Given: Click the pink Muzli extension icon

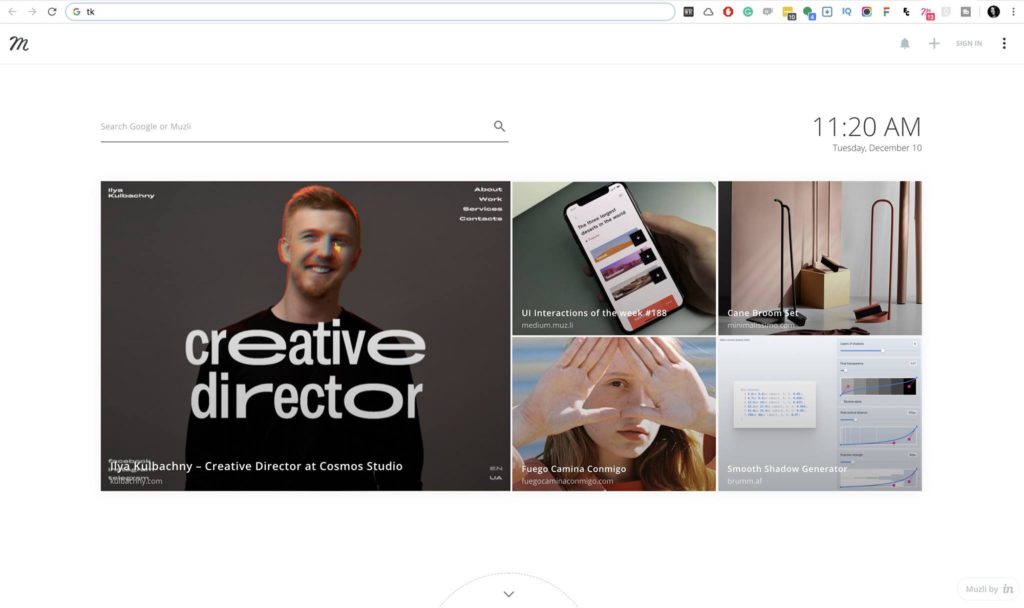Looking at the screenshot, I should click(927, 12).
